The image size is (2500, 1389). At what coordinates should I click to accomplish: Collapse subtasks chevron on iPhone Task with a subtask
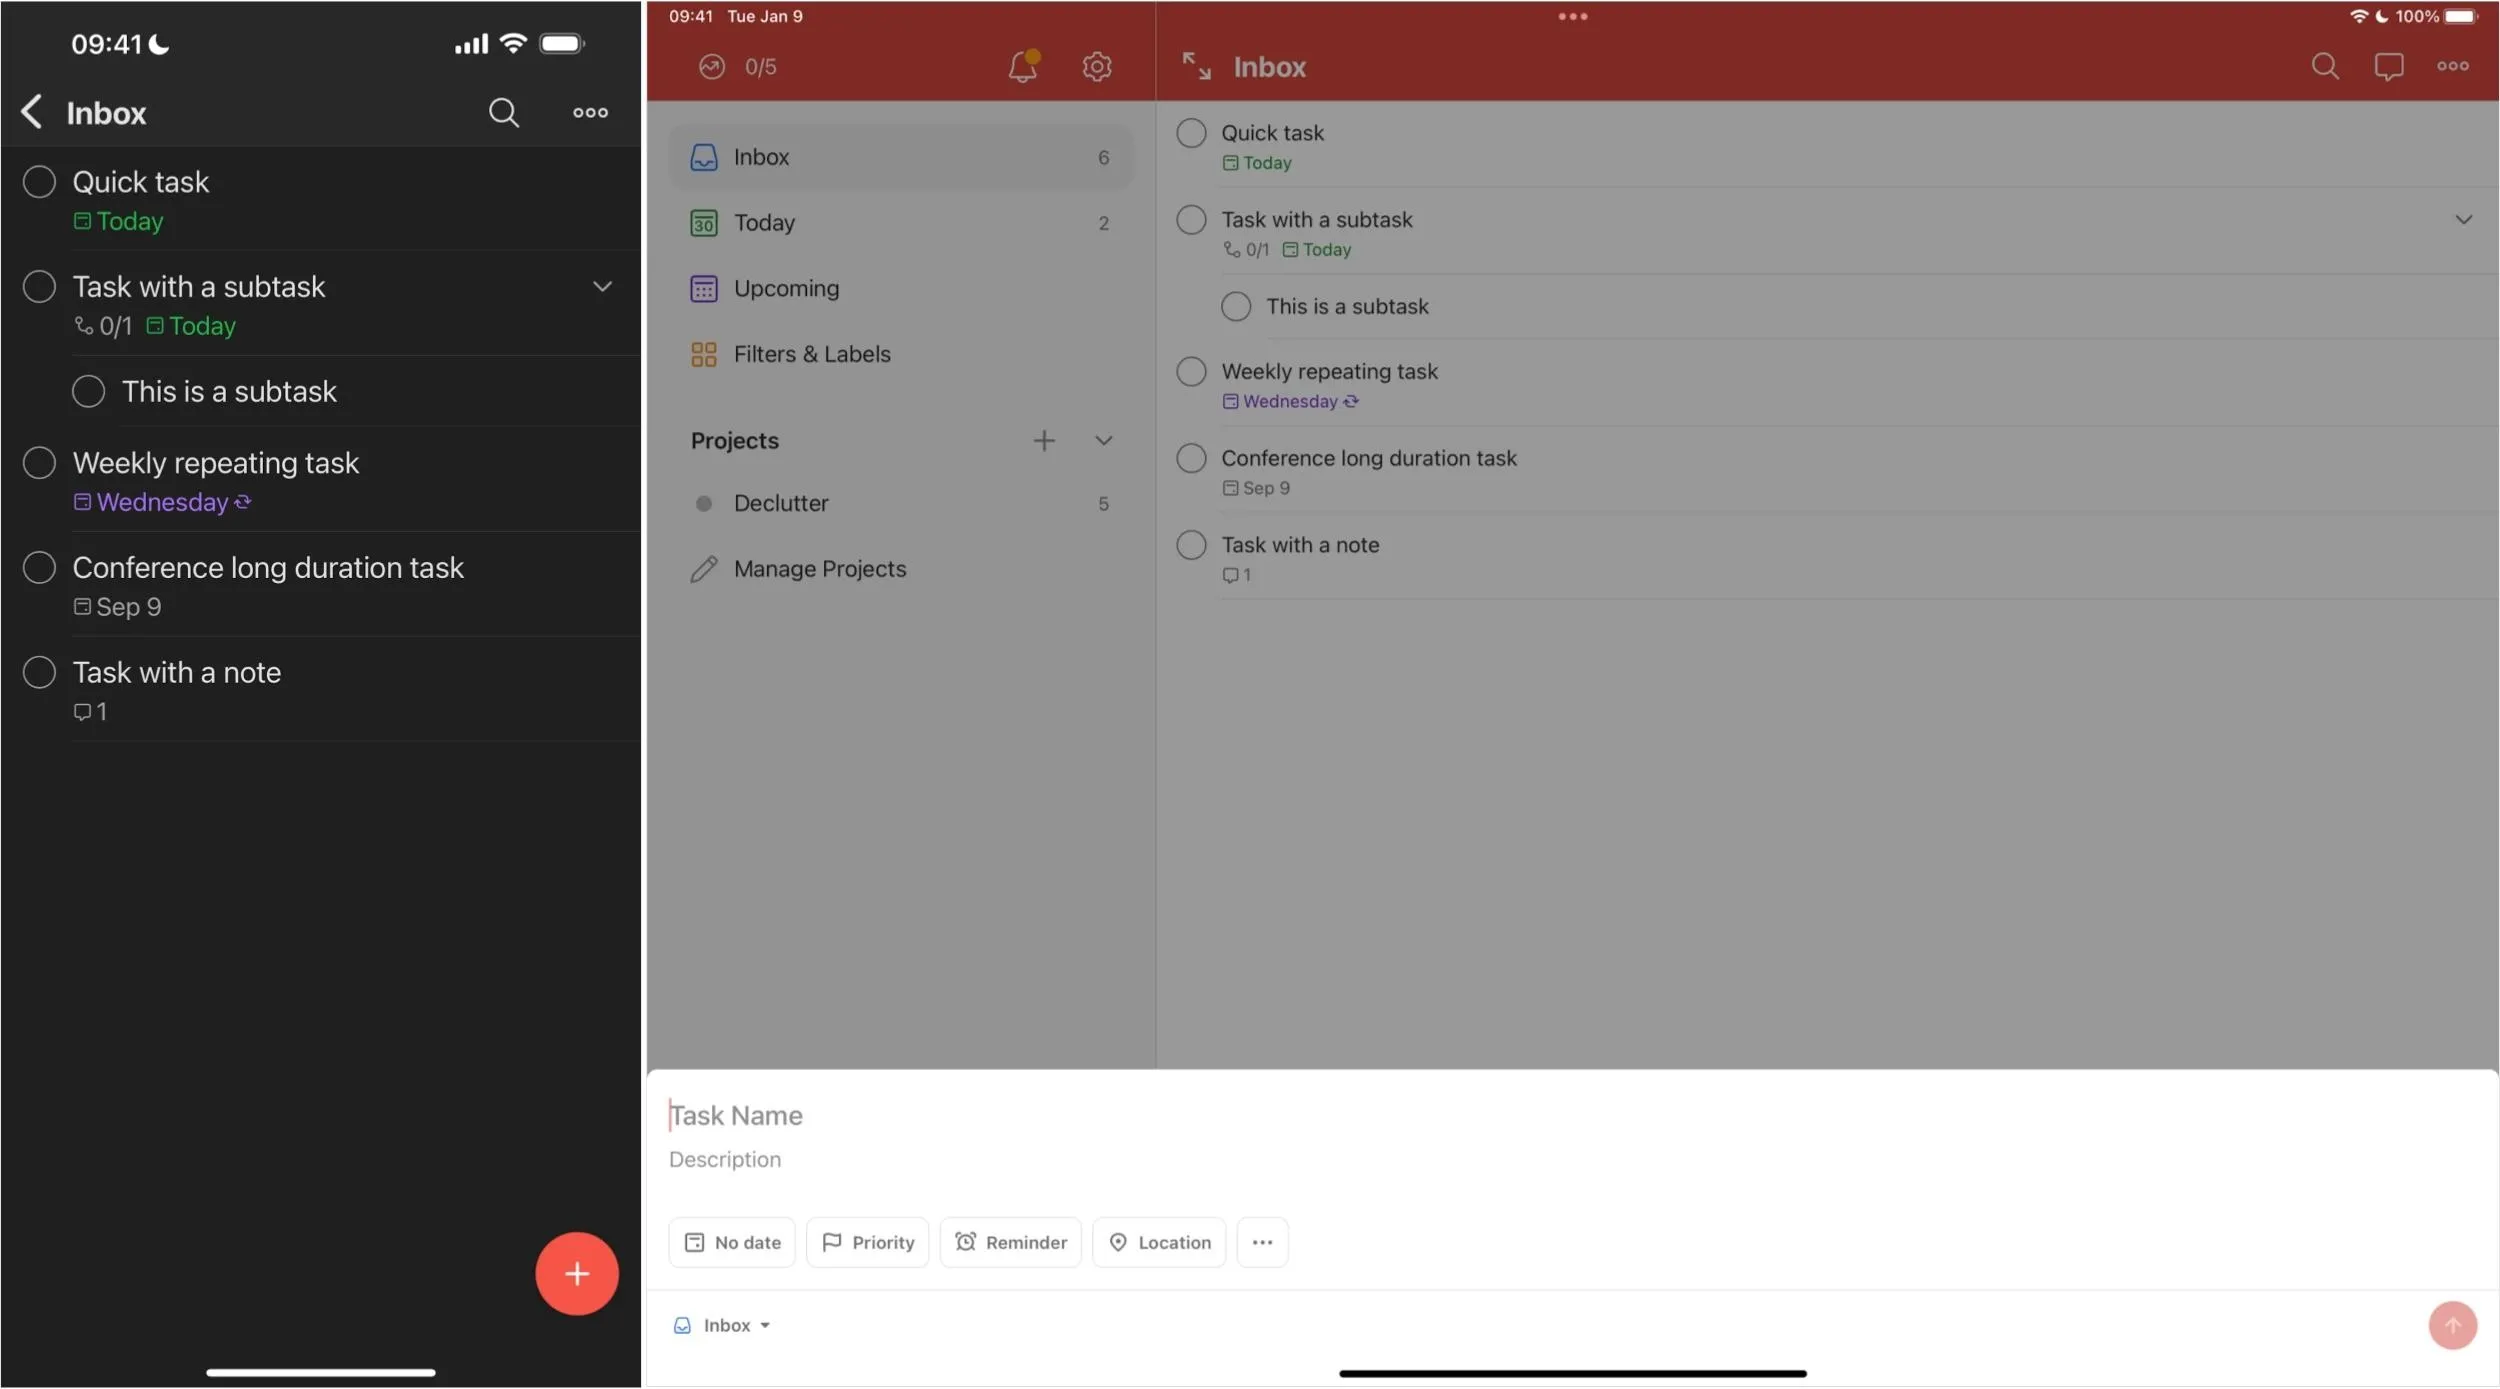pos(602,287)
